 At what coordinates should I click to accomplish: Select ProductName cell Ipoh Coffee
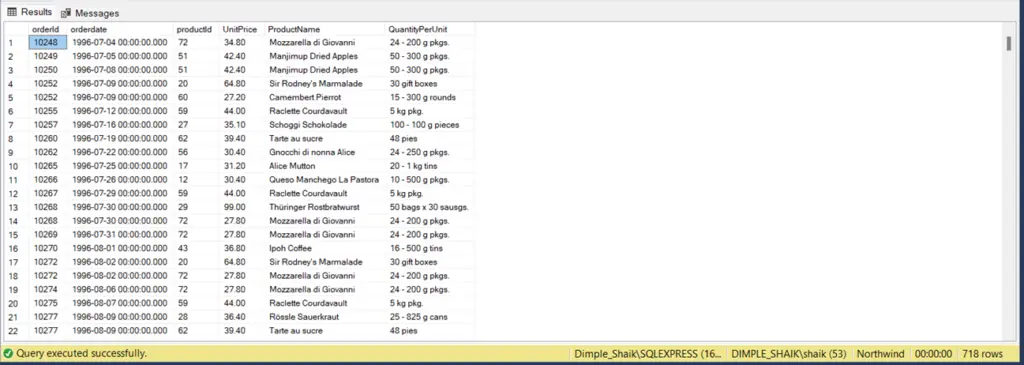tap(325, 248)
